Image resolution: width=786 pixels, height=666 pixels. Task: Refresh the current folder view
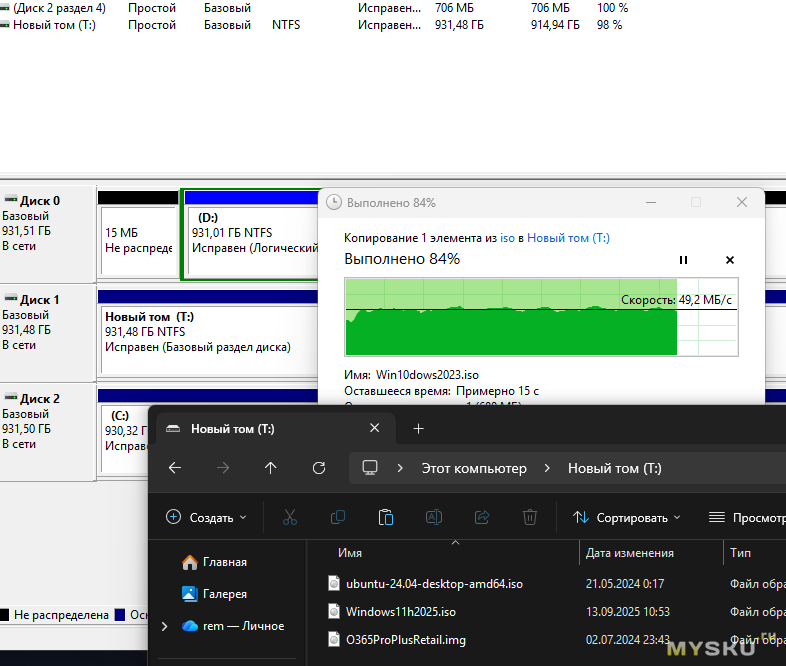coord(319,468)
